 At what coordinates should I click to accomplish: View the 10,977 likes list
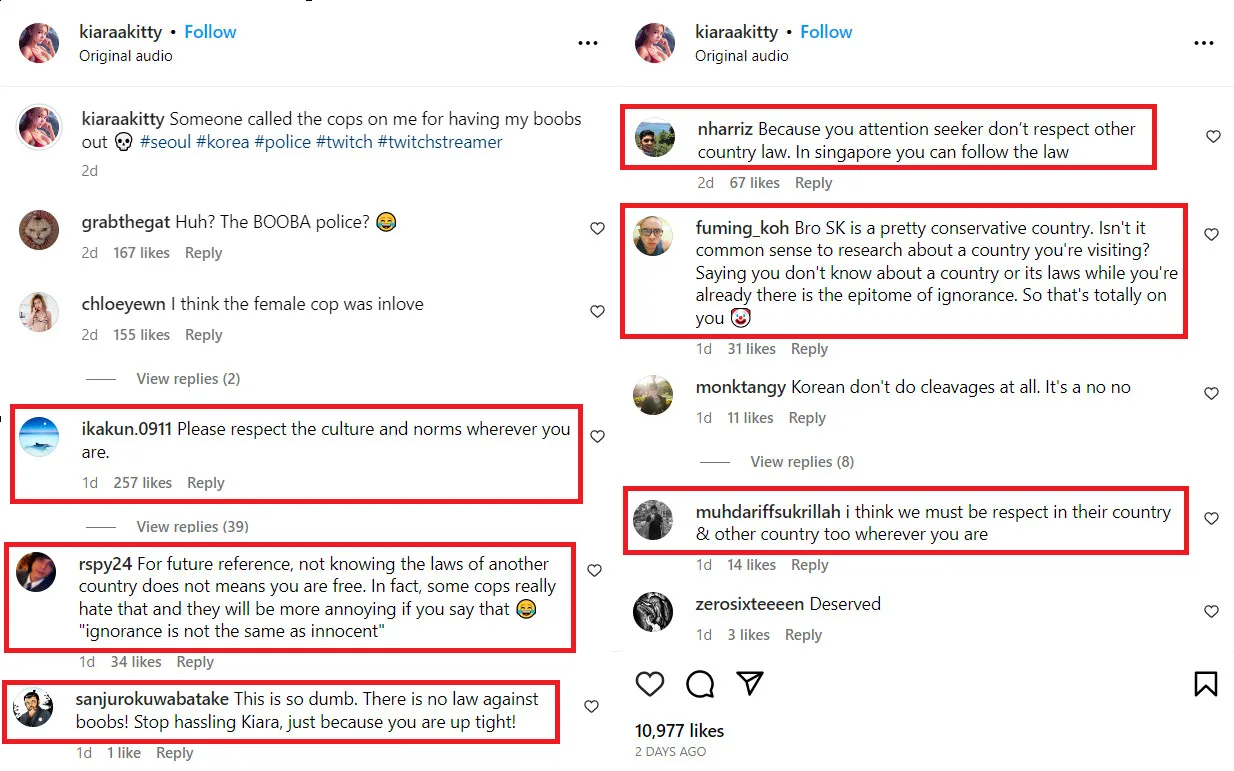(x=679, y=730)
